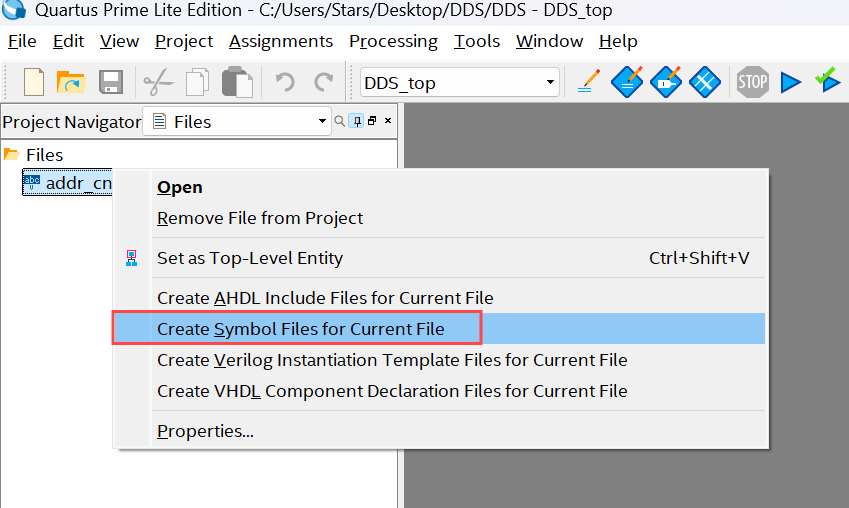
Task: Click the Cut scissors icon
Action: click(158, 82)
